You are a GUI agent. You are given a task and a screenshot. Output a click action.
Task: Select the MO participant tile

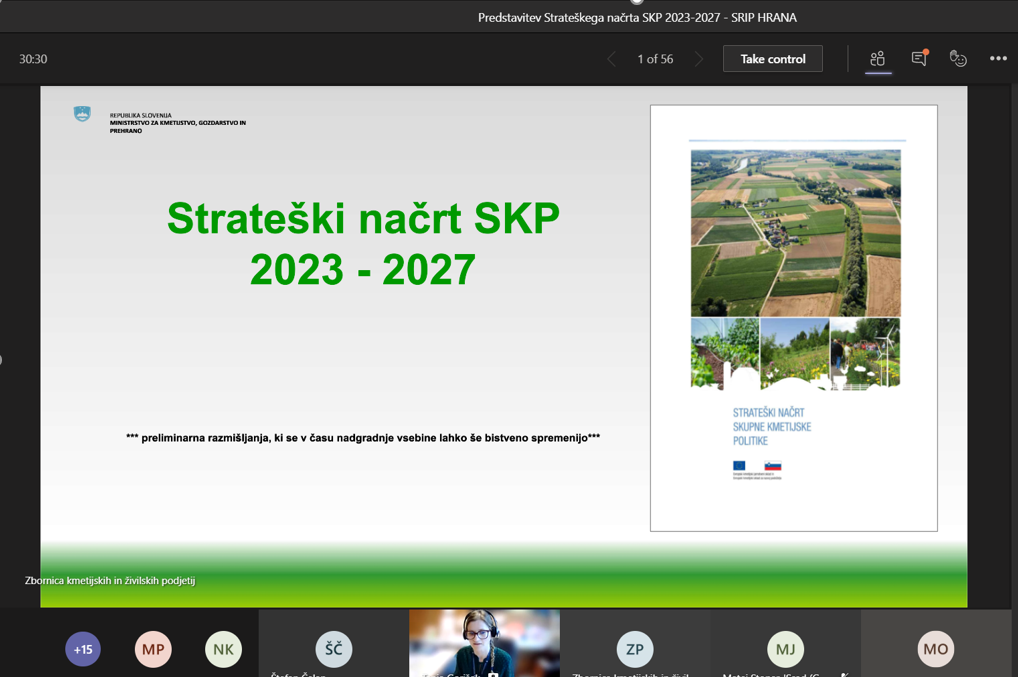coord(936,648)
